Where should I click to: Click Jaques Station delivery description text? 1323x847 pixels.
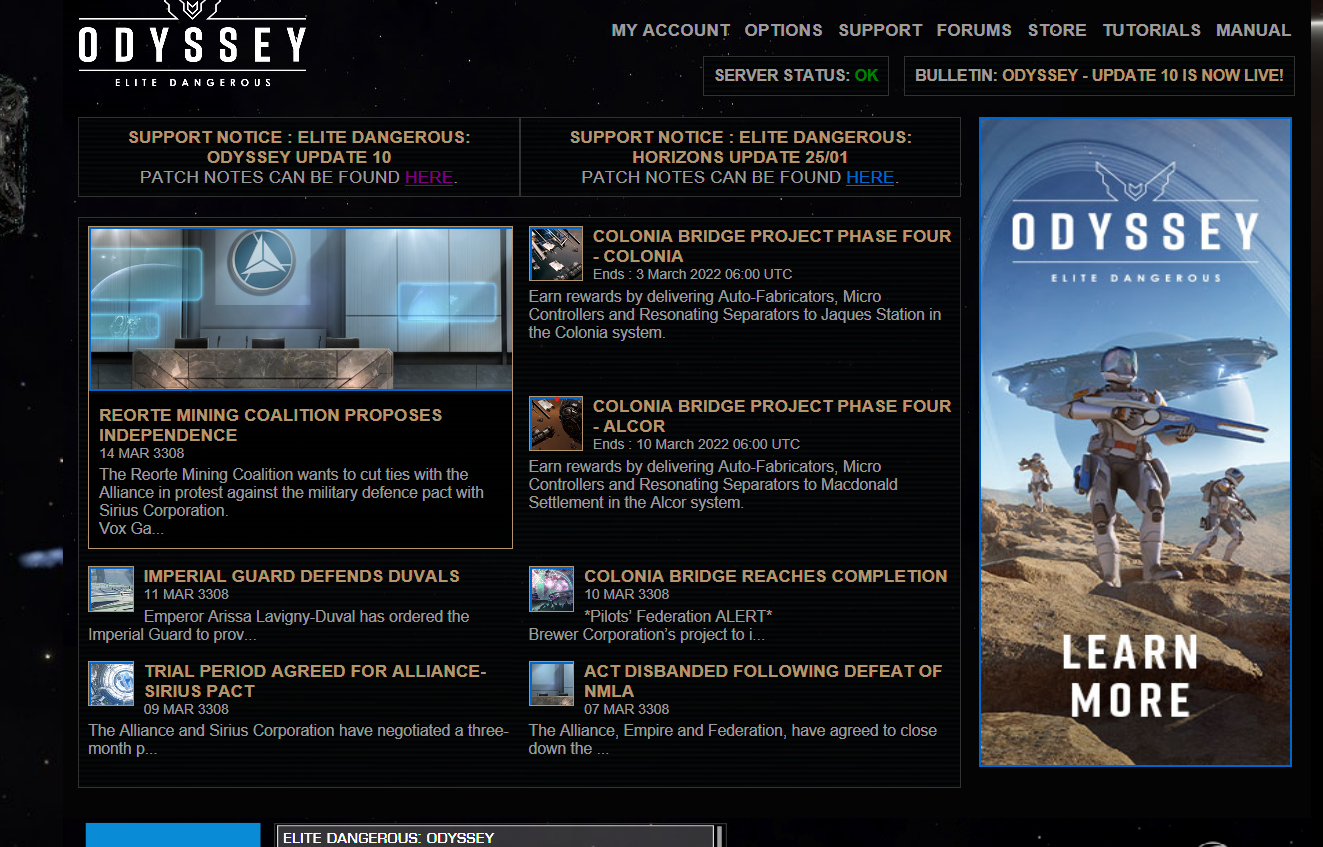(x=735, y=314)
